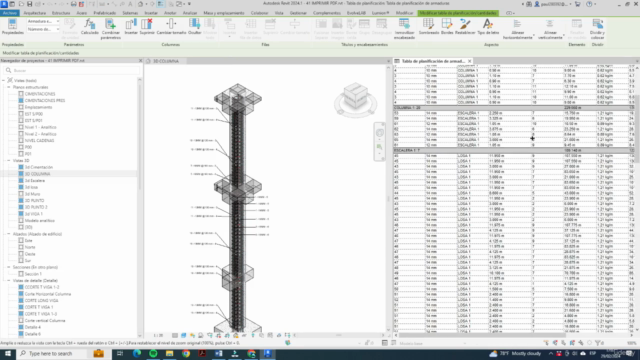Click Restablecer appearance tool

[x=465, y=27]
